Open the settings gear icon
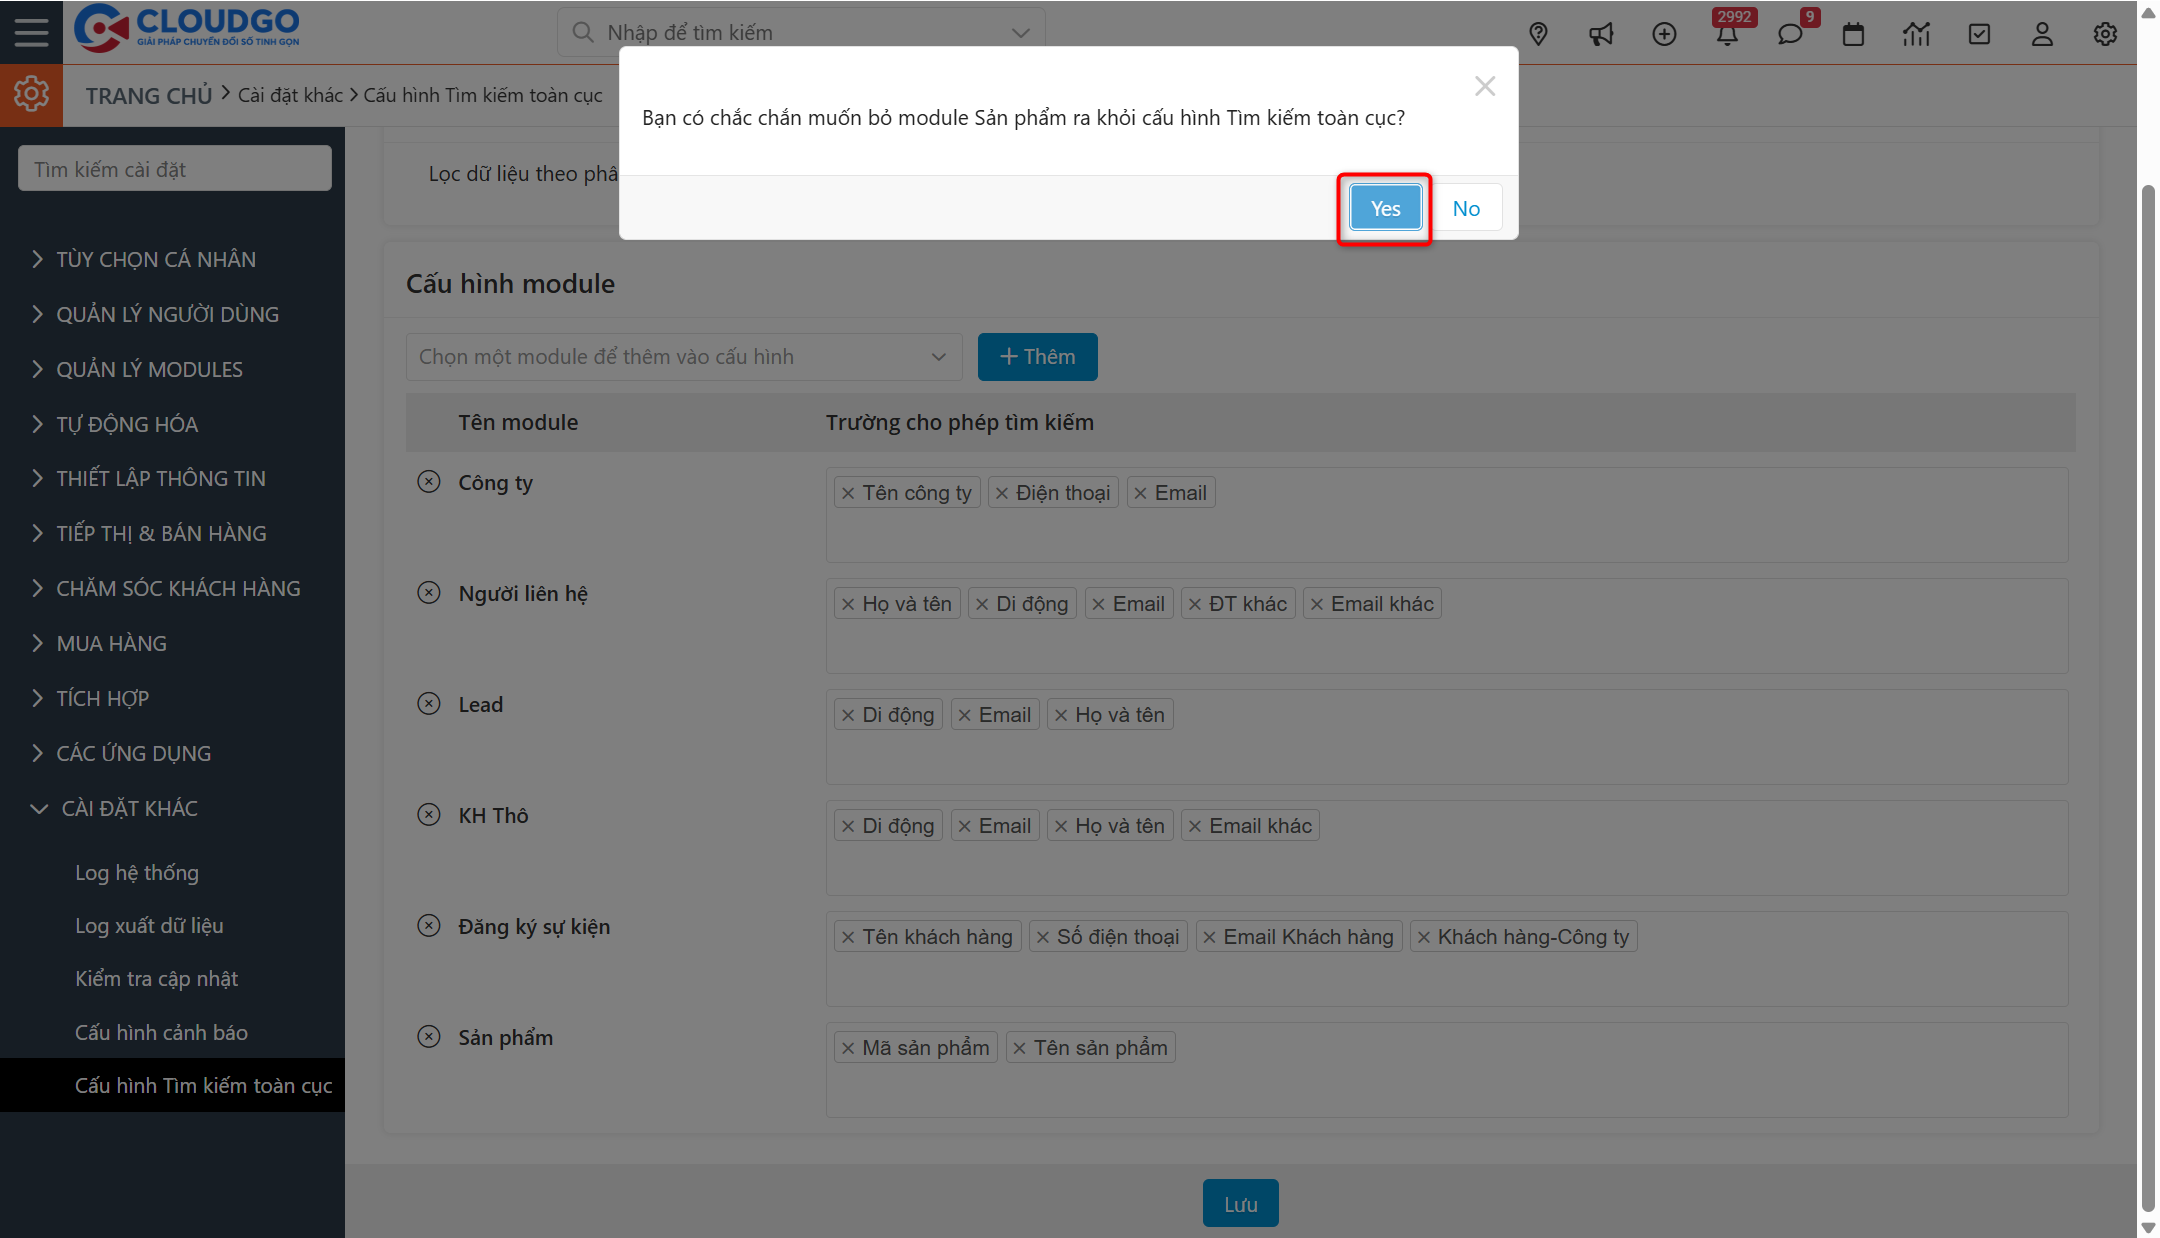This screenshot has width=2160, height=1238. (x=2105, y=33)
